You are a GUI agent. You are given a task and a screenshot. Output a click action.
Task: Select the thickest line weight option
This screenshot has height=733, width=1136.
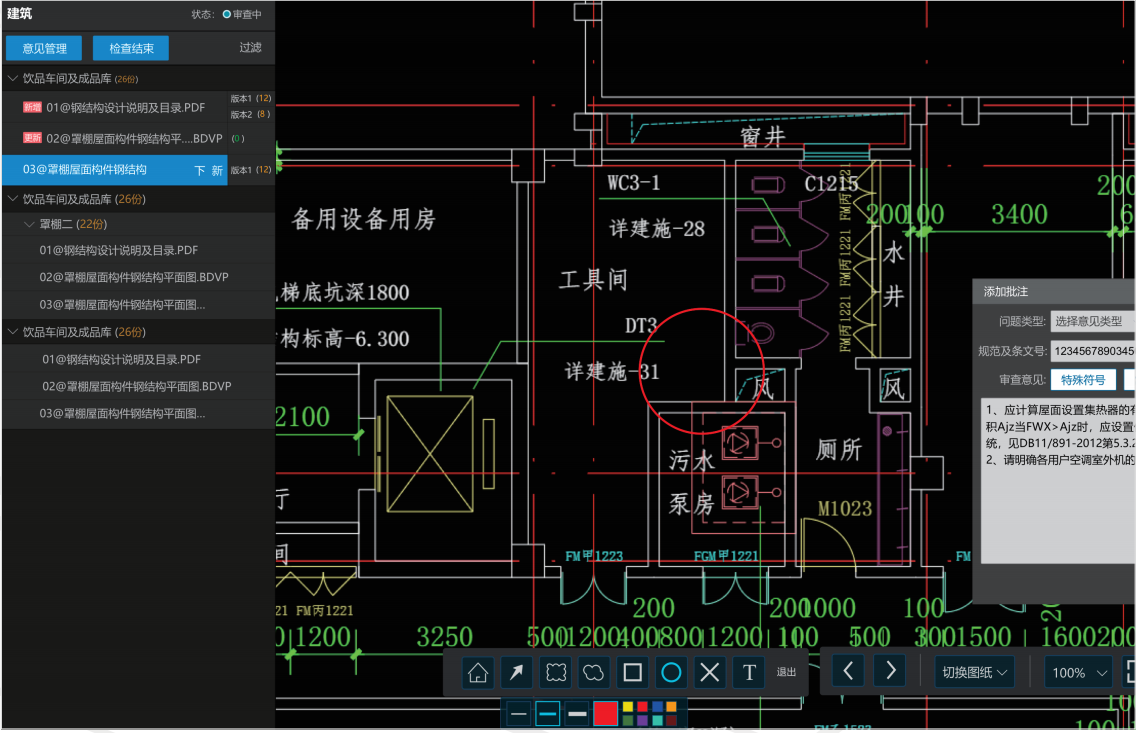(577, 713)
